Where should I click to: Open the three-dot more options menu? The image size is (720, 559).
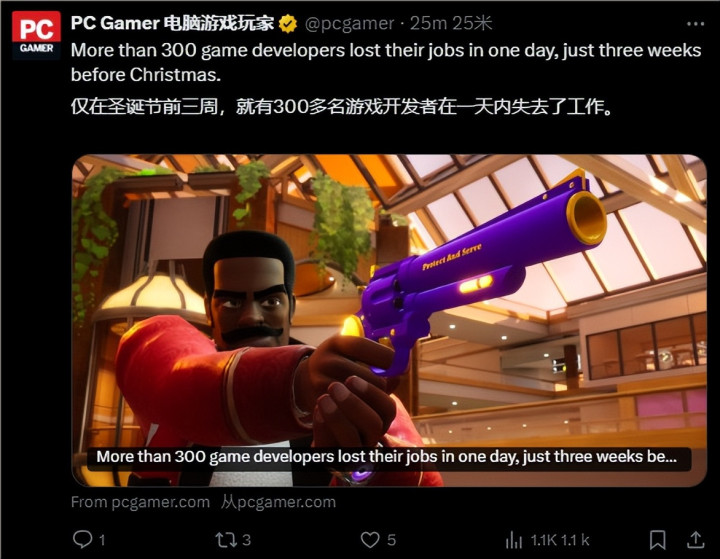coord(695,24)
